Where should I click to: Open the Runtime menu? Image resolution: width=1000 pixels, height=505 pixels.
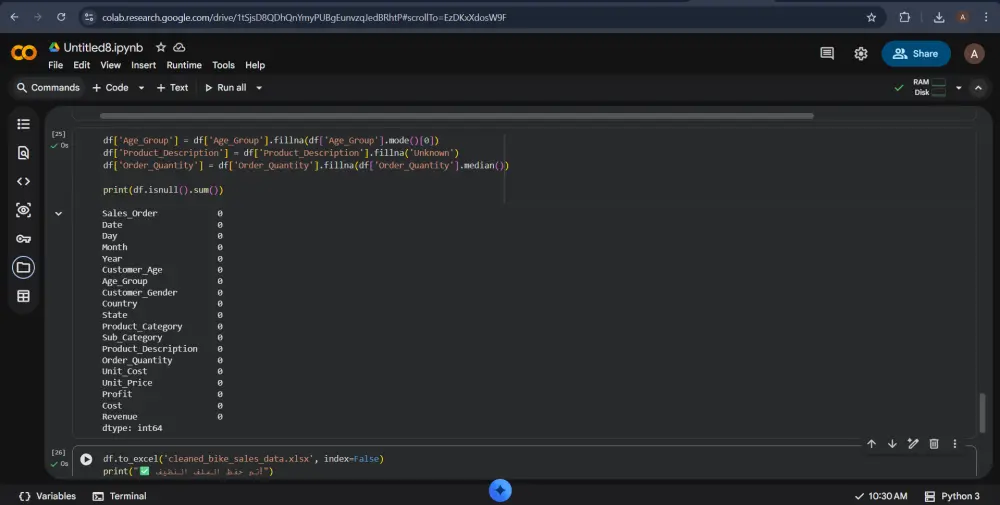coord(184,65)
